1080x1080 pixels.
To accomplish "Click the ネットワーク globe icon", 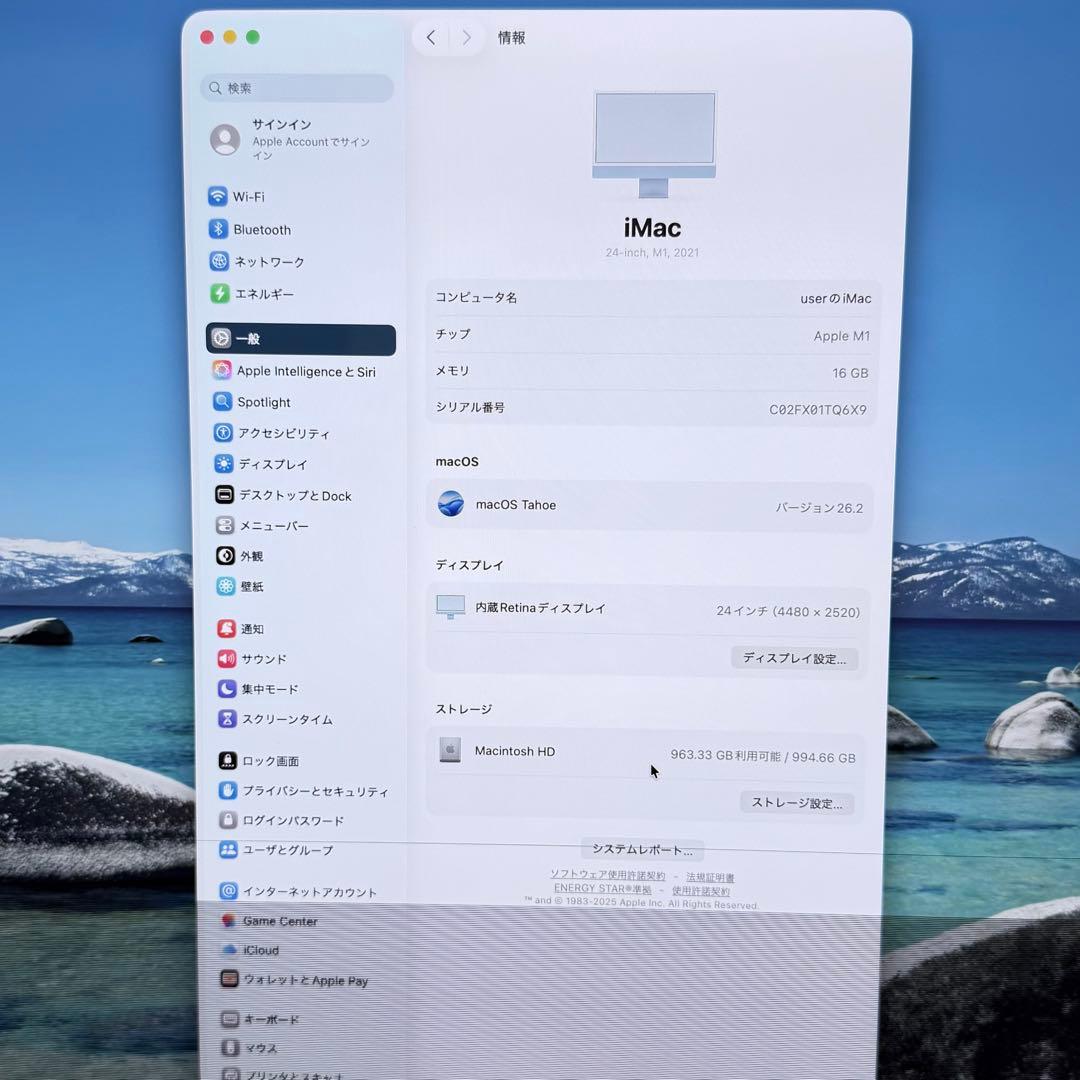I will click(219, 261).
